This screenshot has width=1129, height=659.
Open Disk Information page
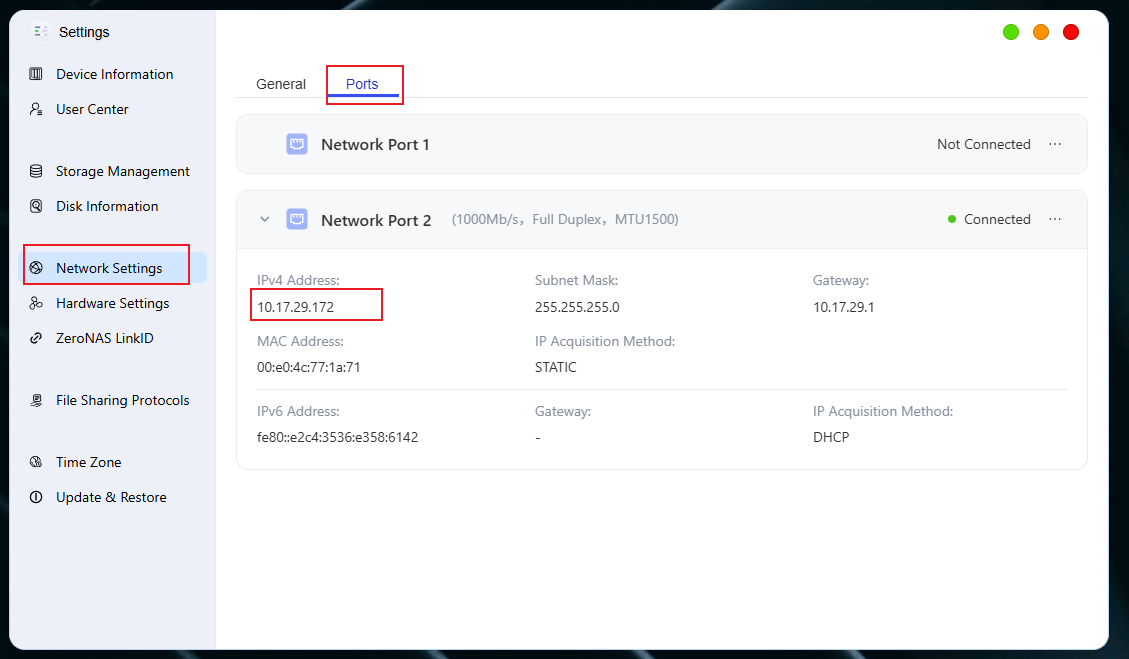point(107,207)
